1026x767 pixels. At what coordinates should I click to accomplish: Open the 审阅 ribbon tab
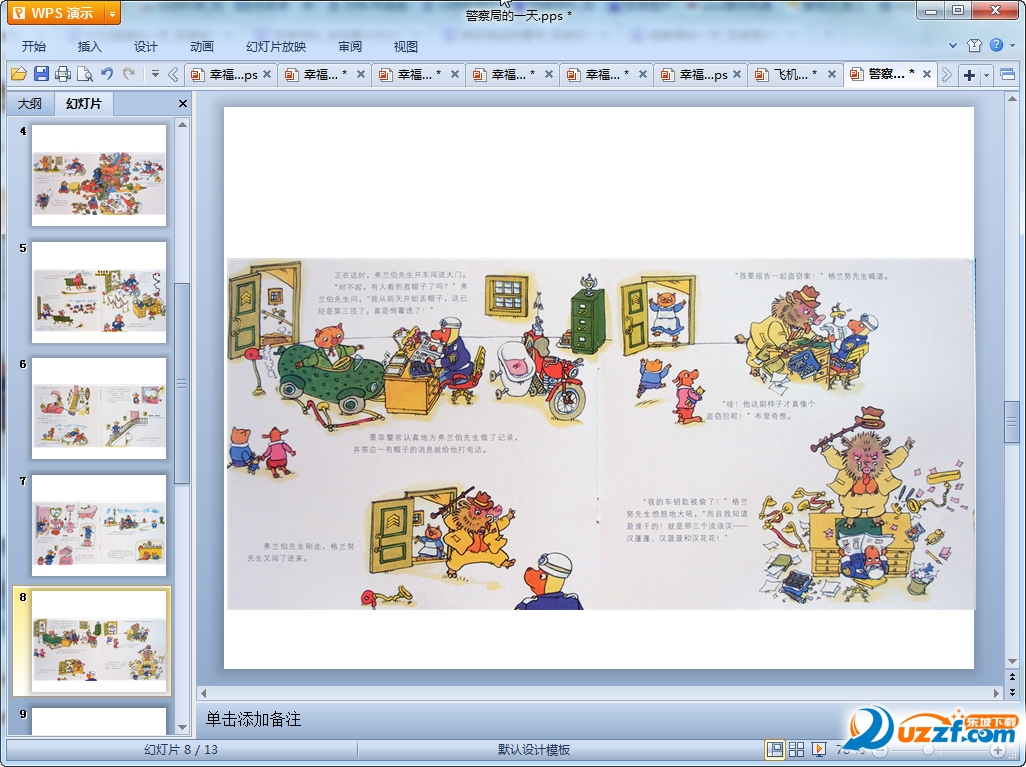[x=350, y=46]
